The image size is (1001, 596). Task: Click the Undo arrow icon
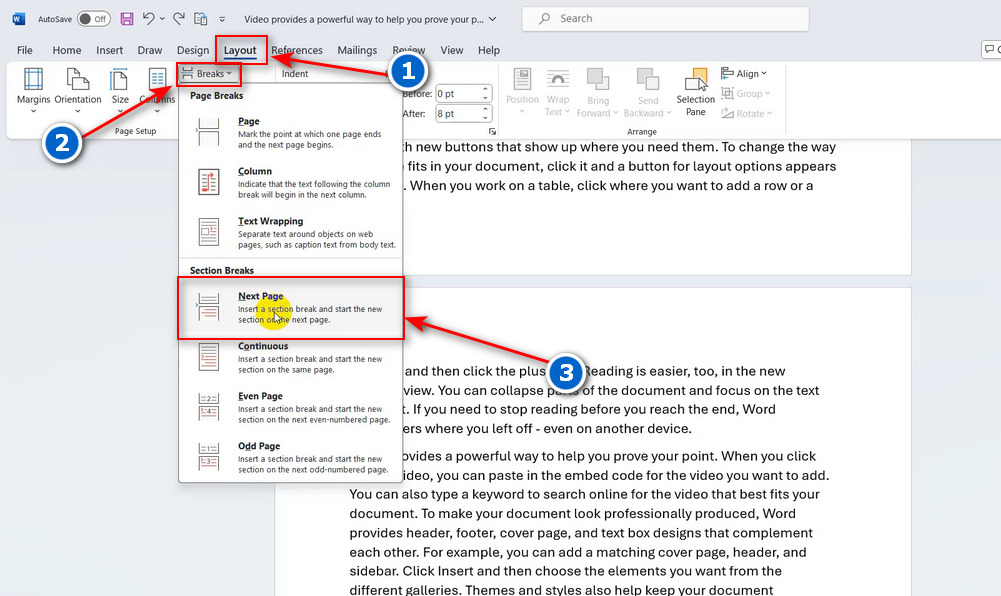tap(148, 19)
